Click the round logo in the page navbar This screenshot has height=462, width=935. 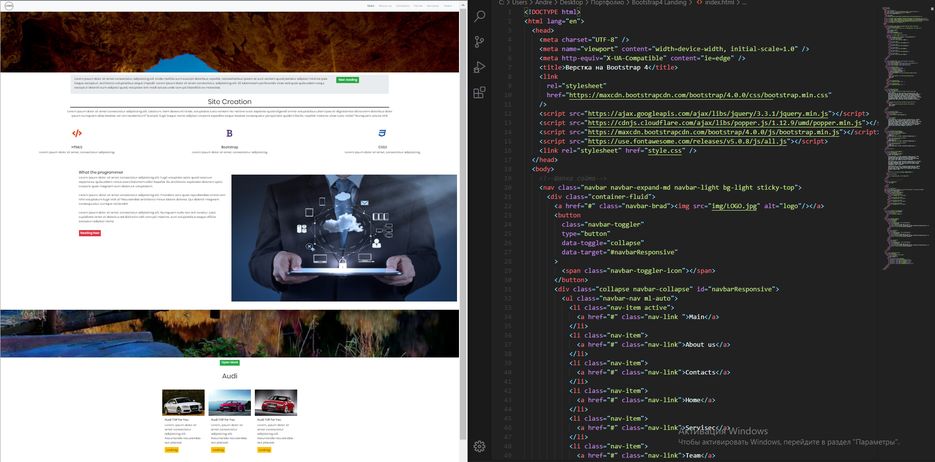tap(11, 6)
